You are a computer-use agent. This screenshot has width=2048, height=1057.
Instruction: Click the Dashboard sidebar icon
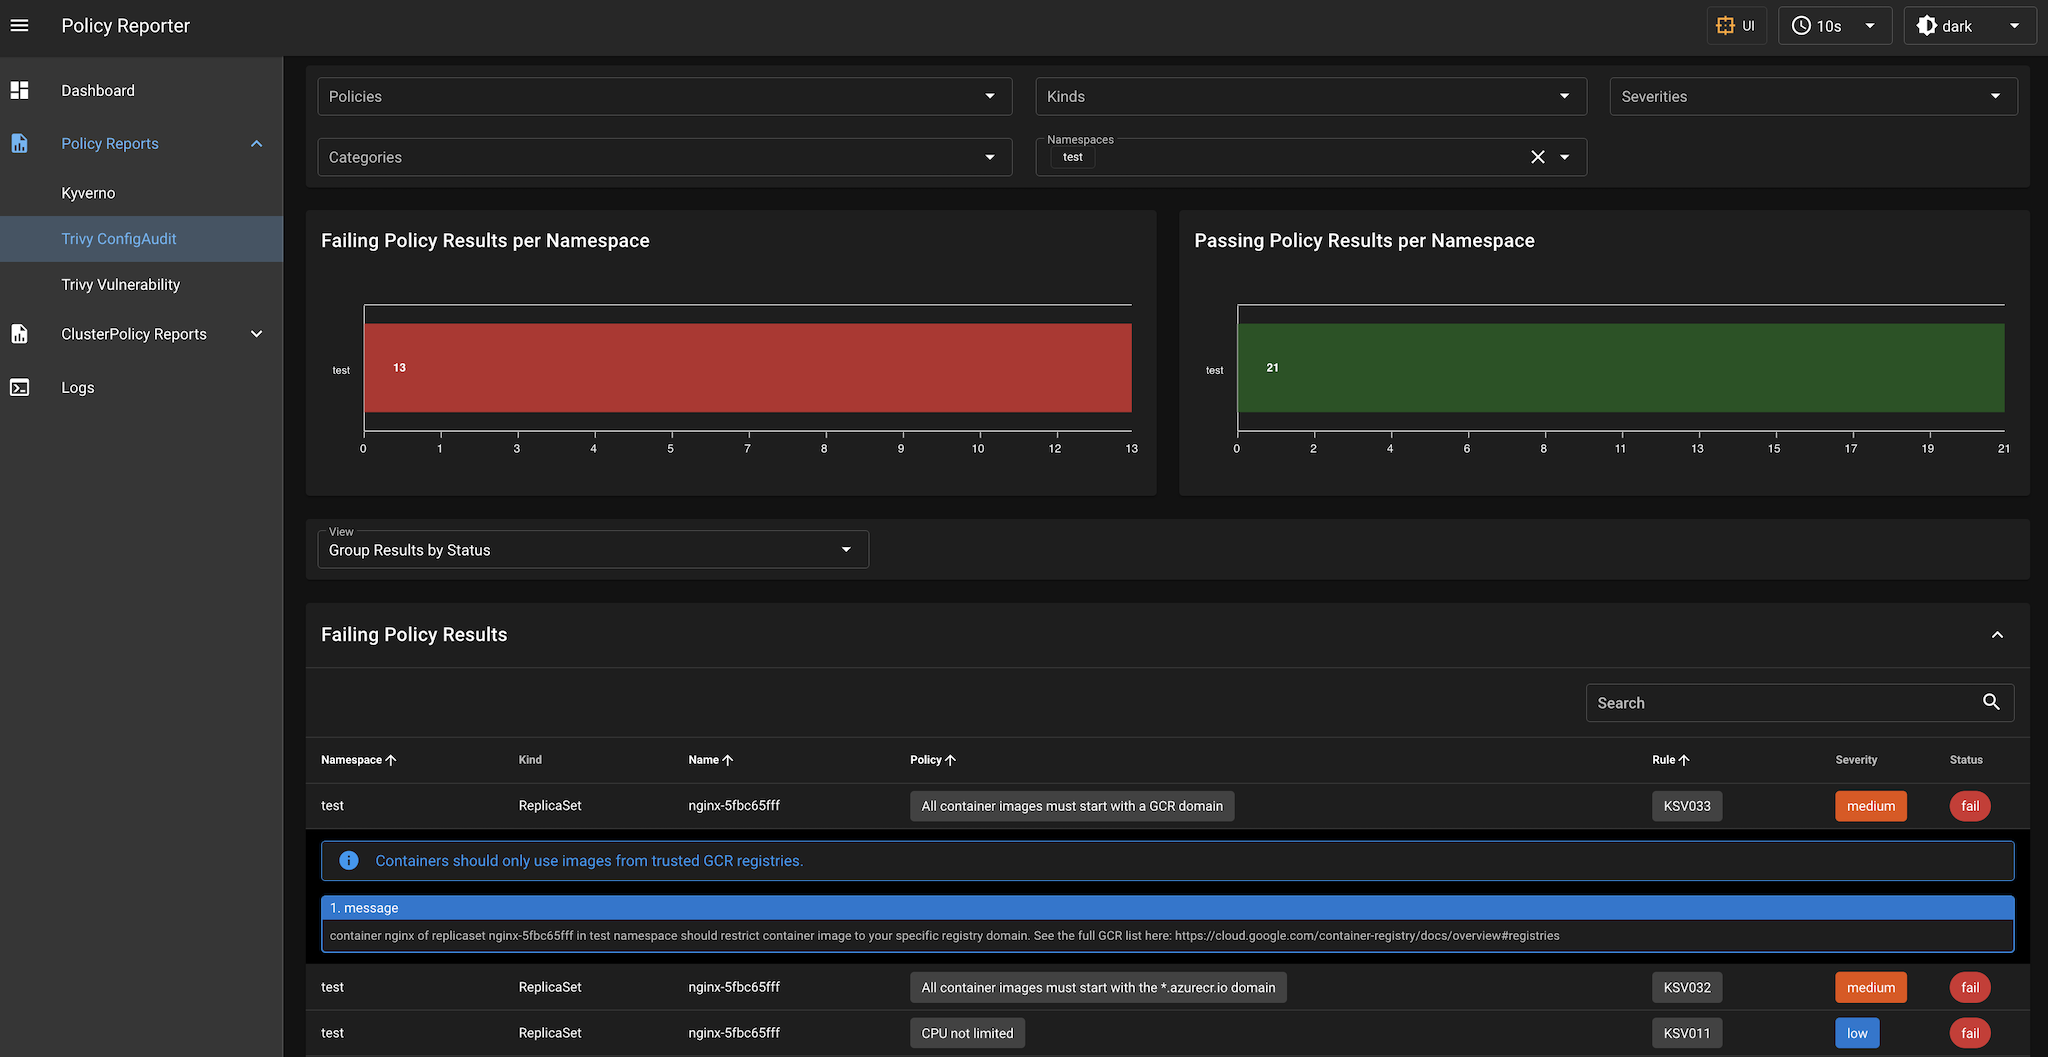pos(20,90)
